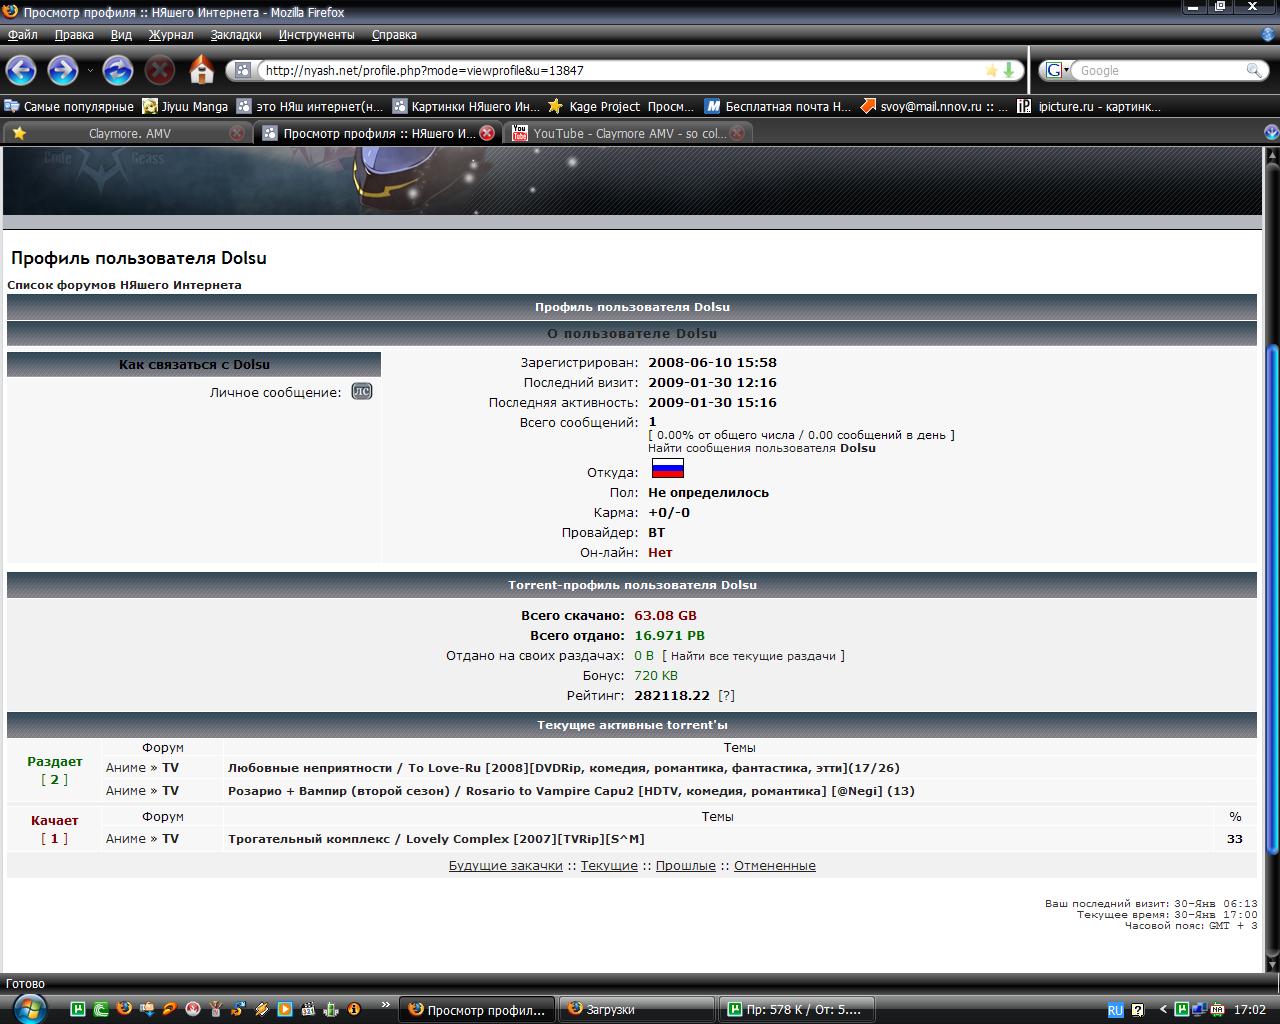Click the search magnifier icon

pos(1254,70)
